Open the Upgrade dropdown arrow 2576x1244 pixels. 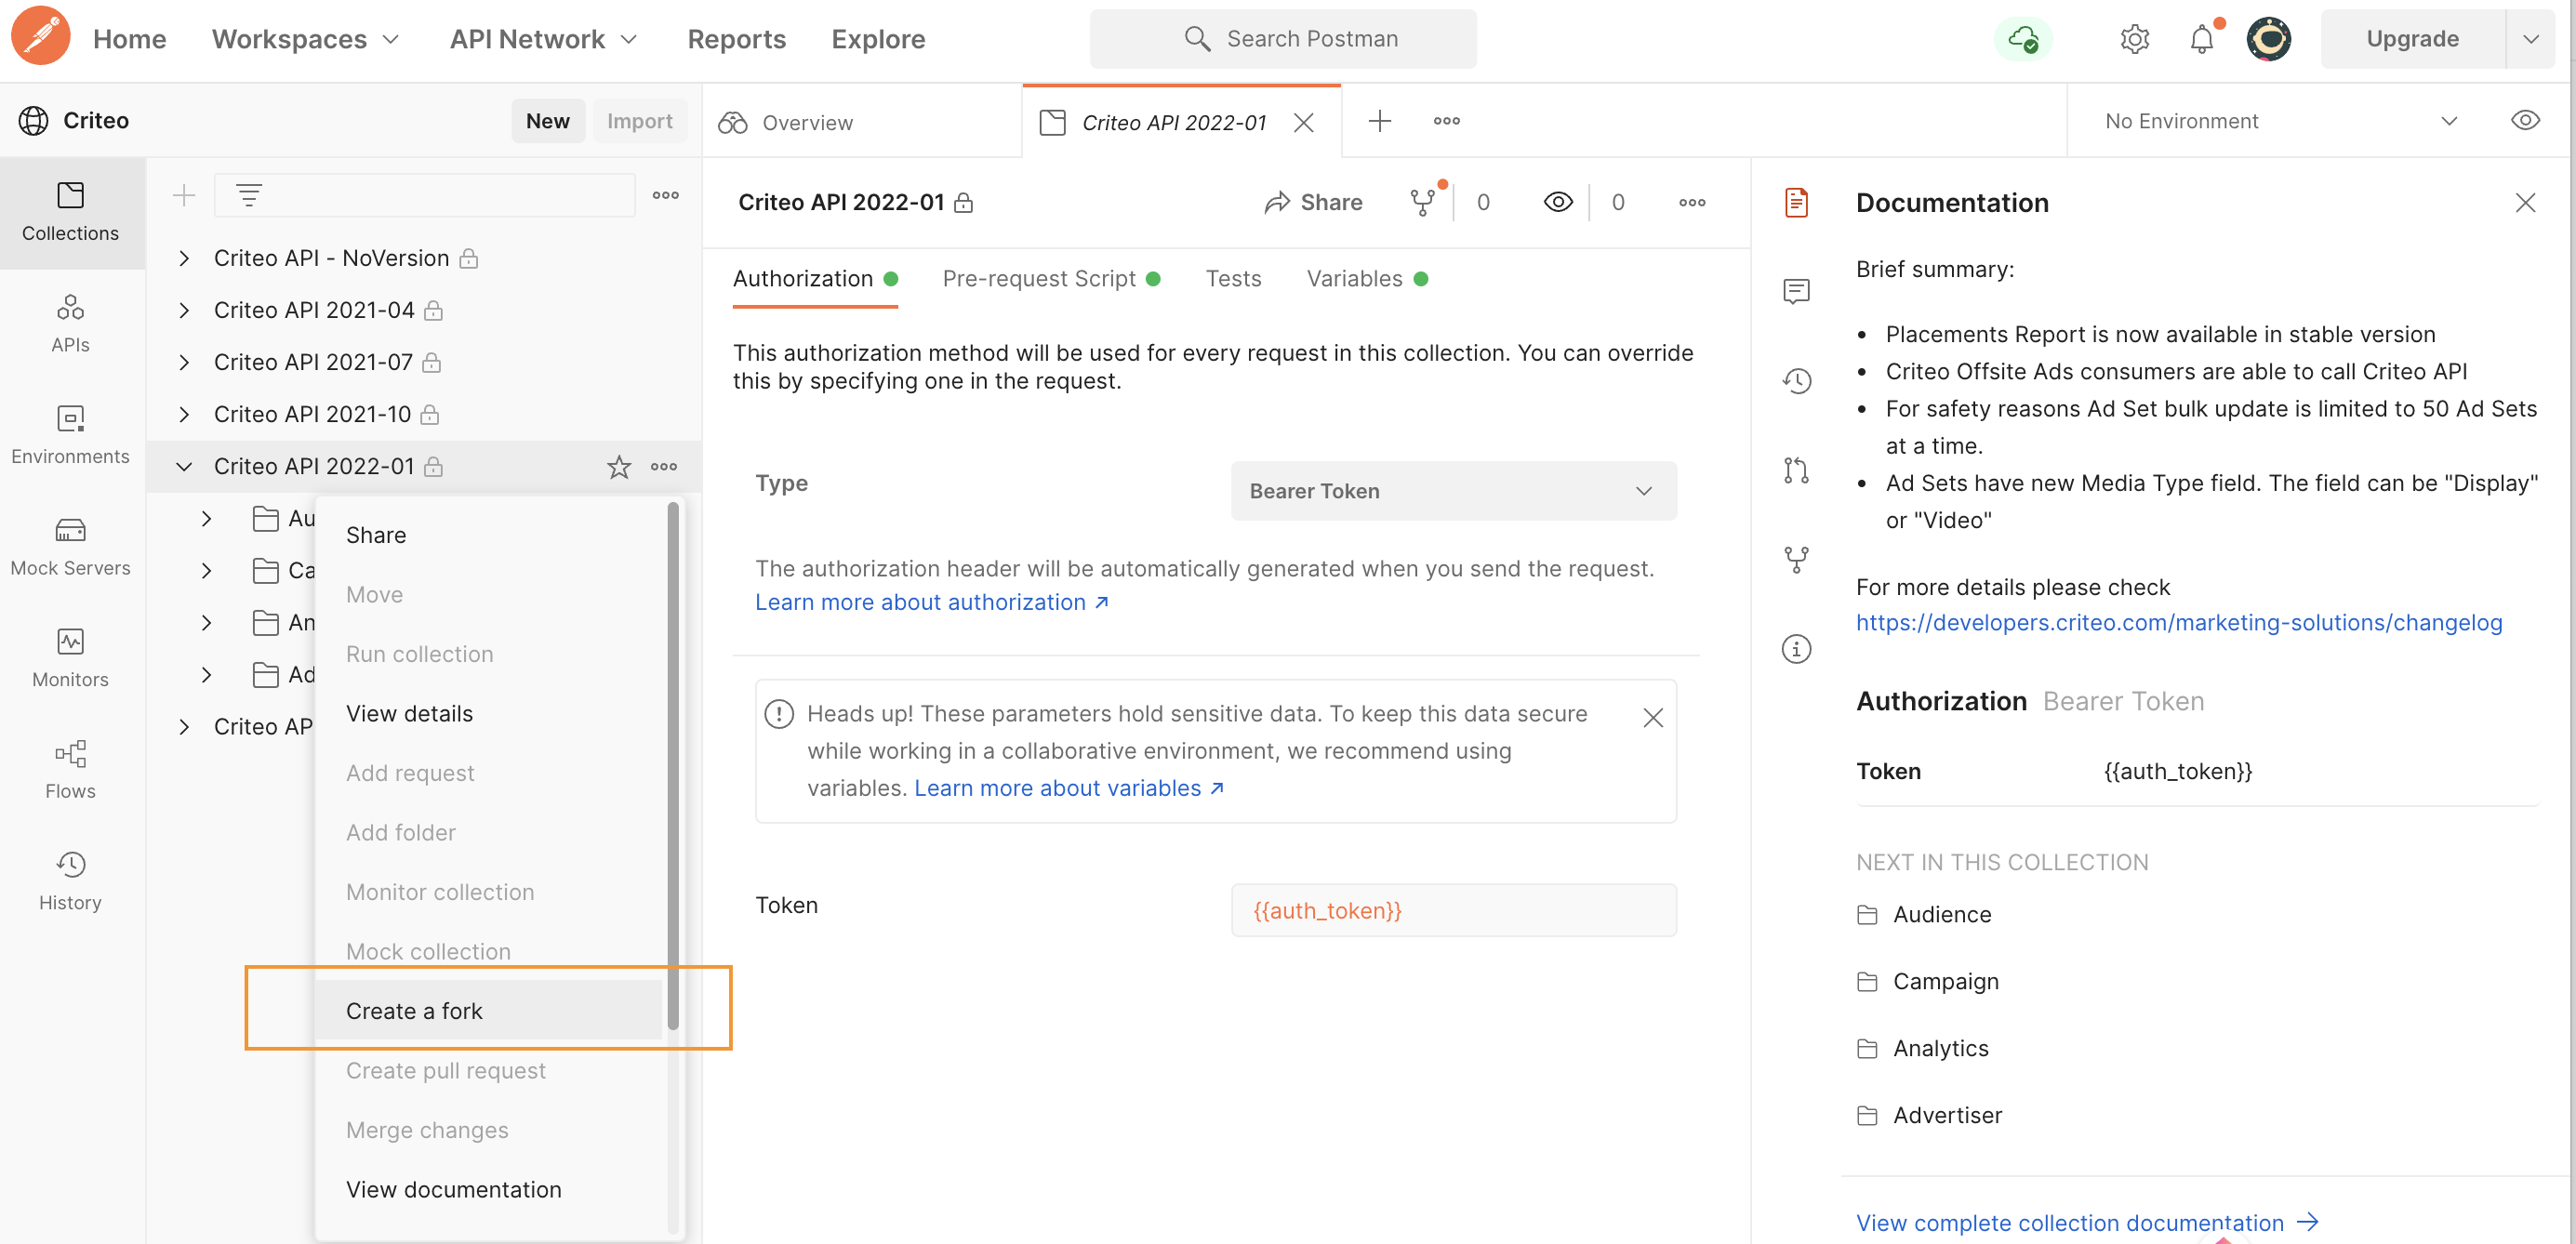coord(2530,39)
